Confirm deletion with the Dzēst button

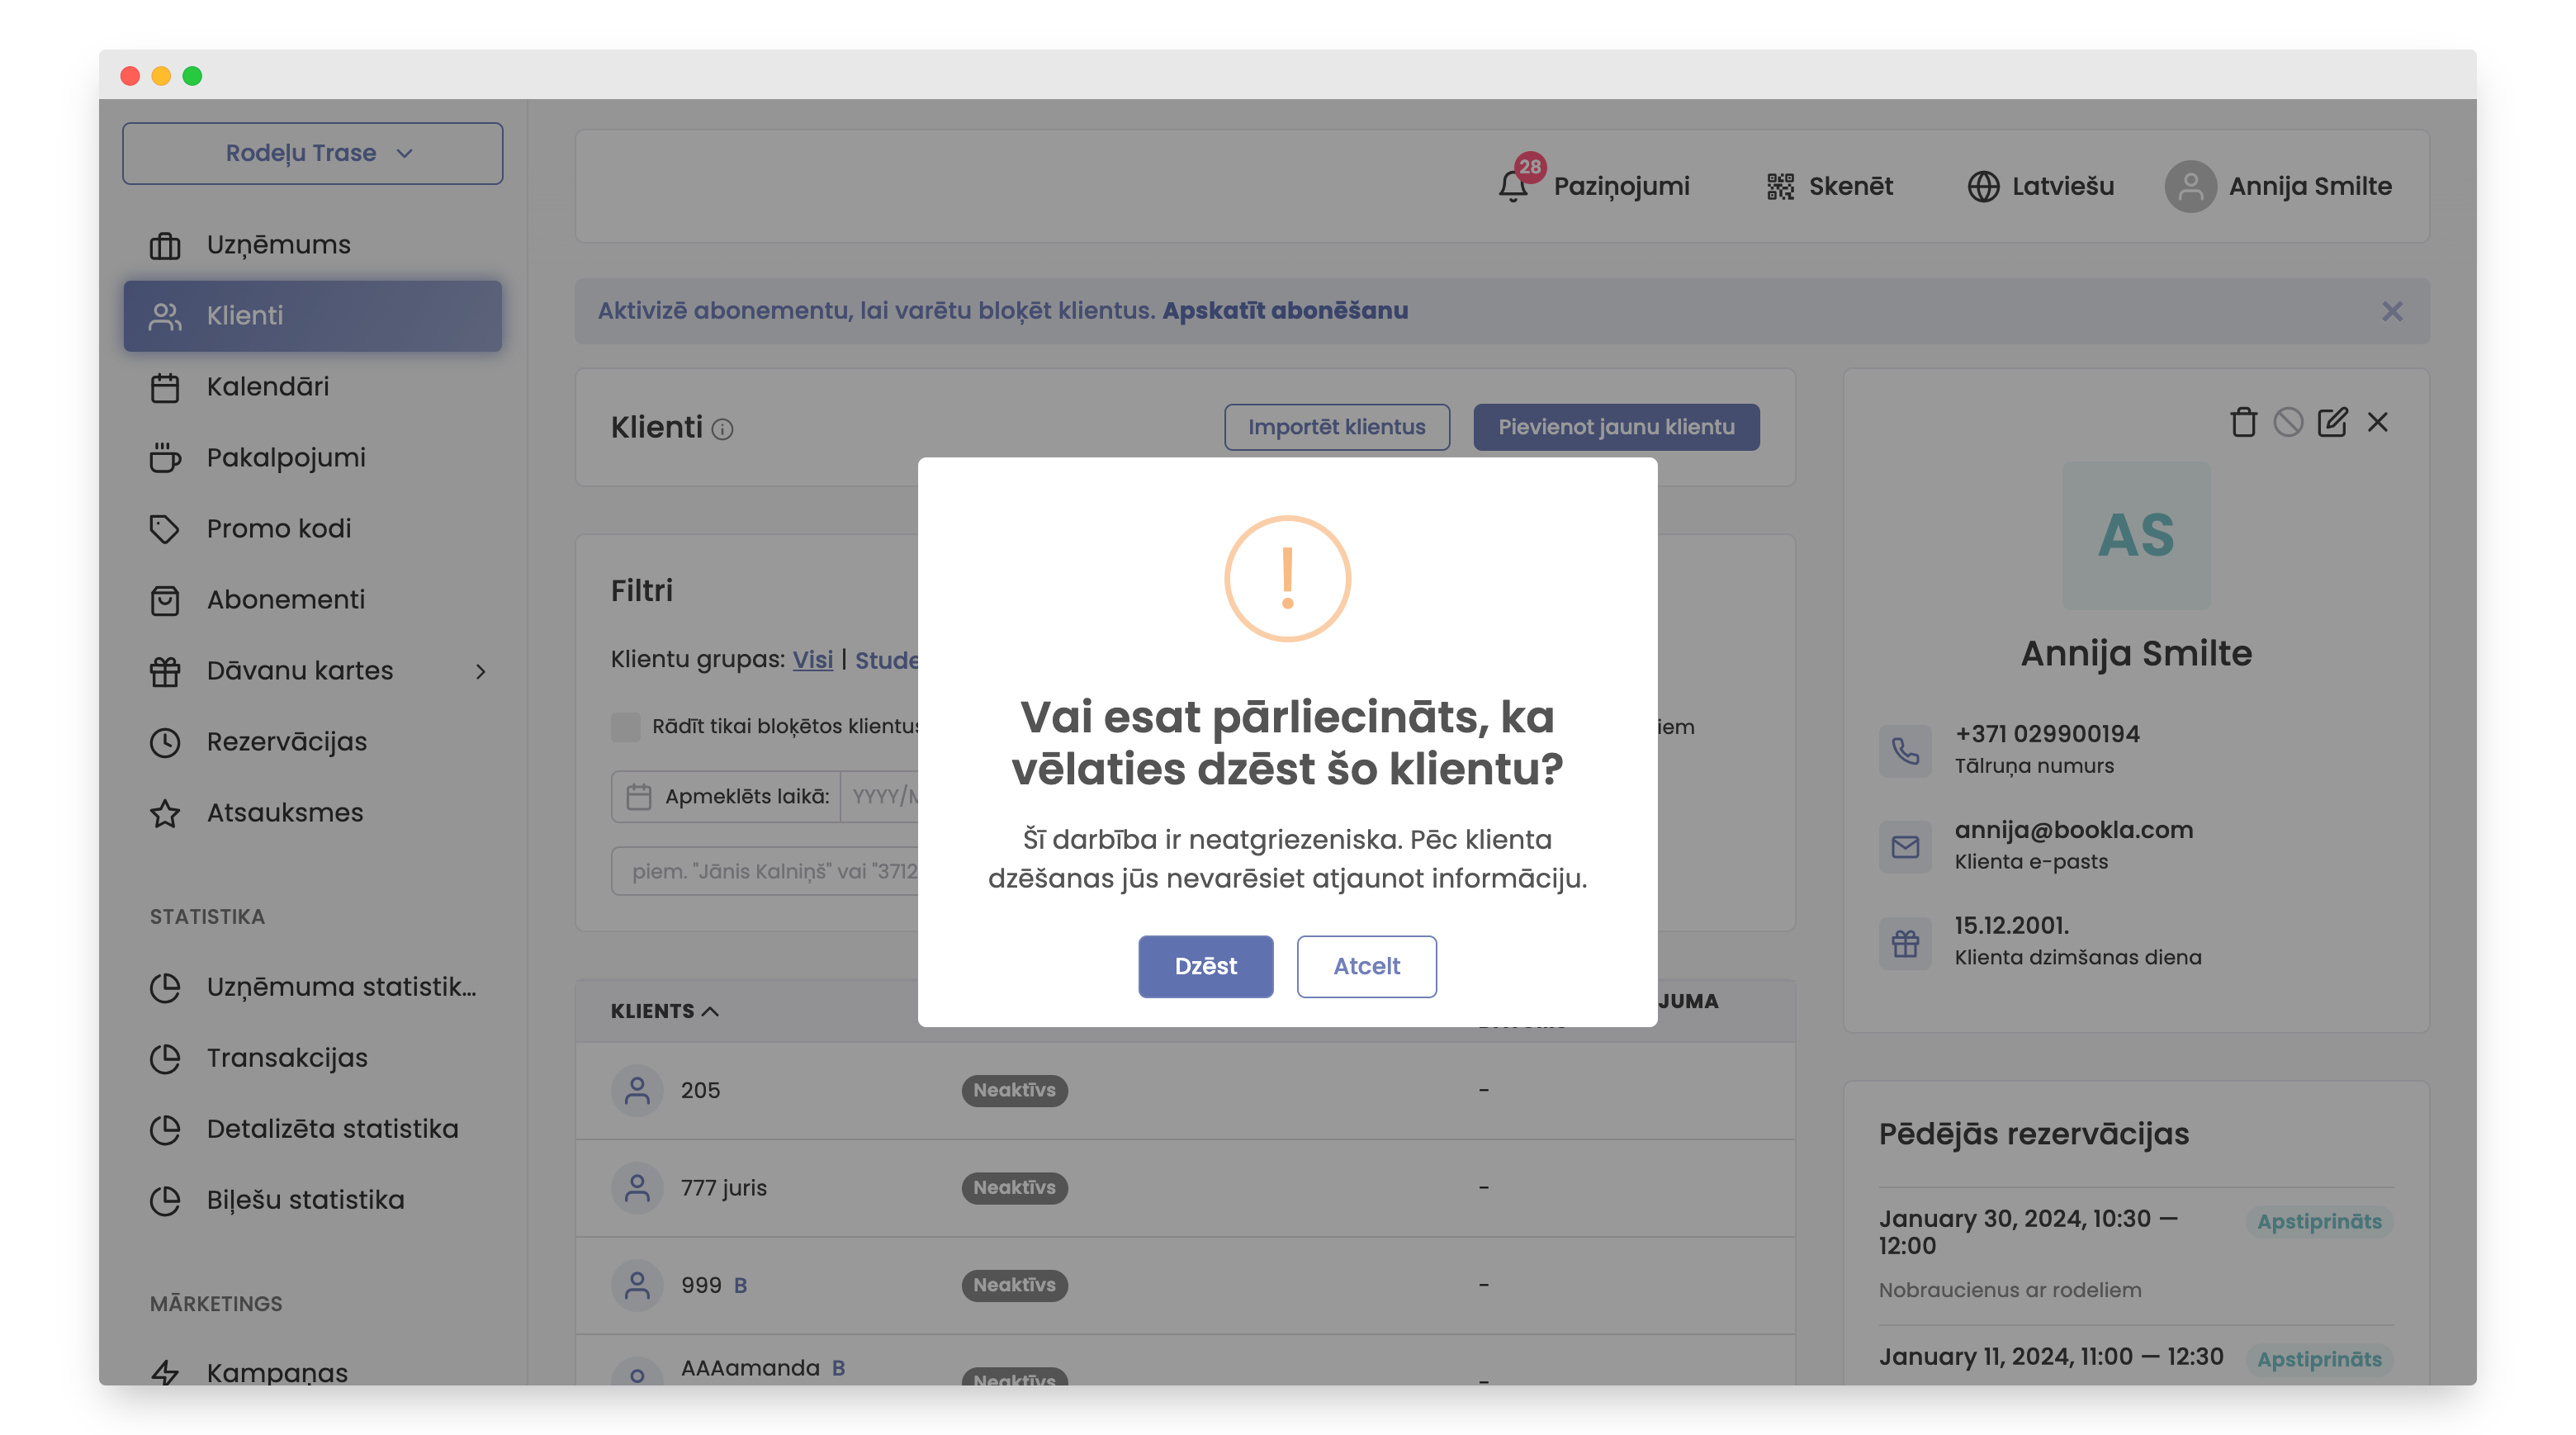pos(1205,966)
